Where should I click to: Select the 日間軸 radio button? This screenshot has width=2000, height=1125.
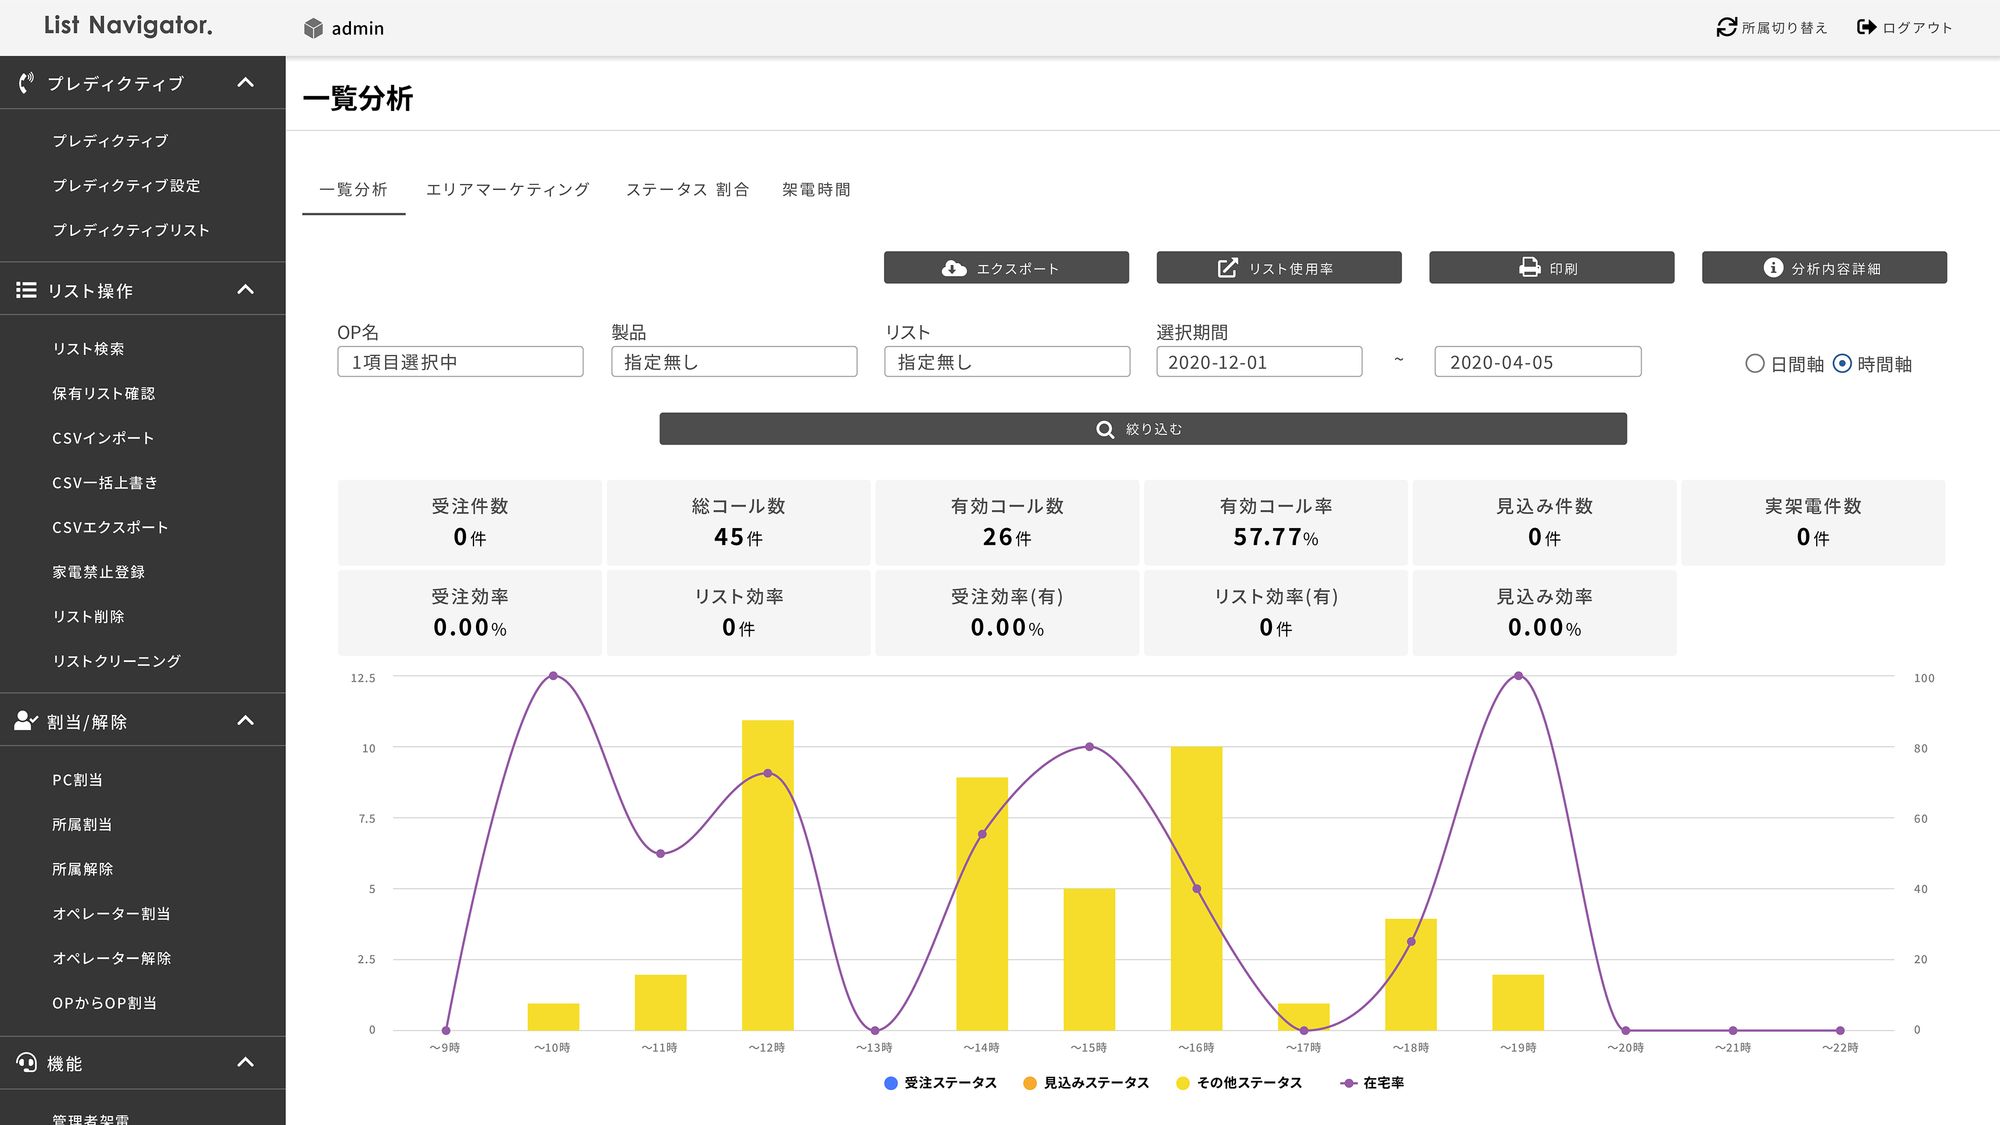[1755, 364]
